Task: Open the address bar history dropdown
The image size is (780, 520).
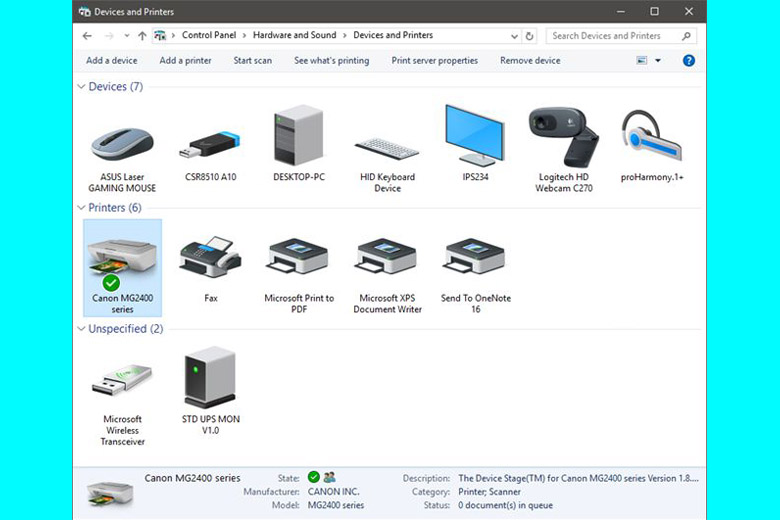Action: 514,36
